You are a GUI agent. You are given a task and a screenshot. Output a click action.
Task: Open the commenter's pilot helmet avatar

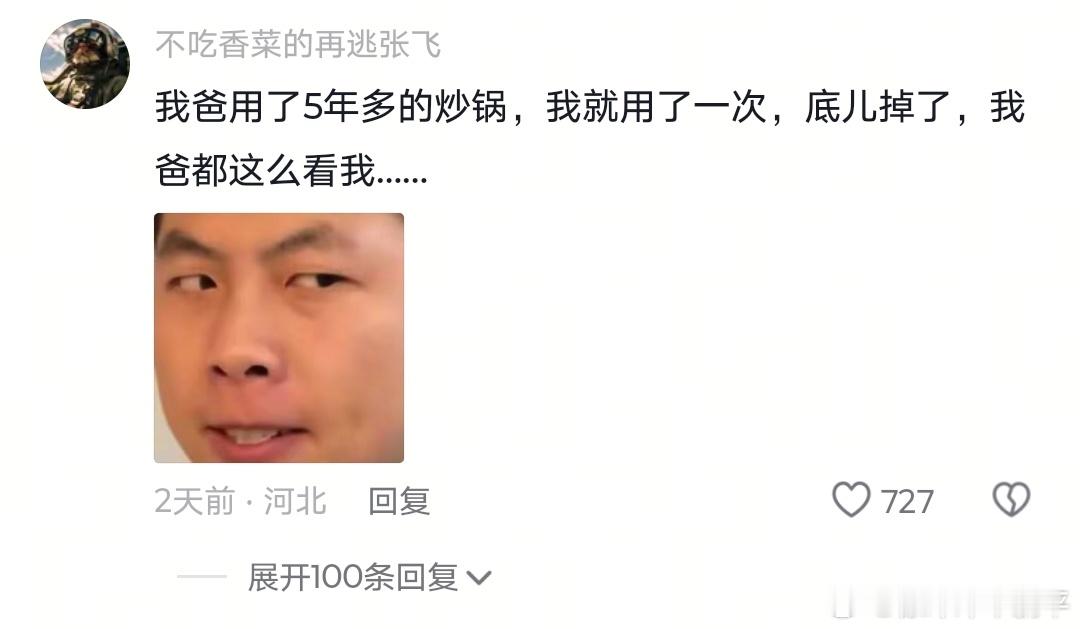tap(85, 63)
